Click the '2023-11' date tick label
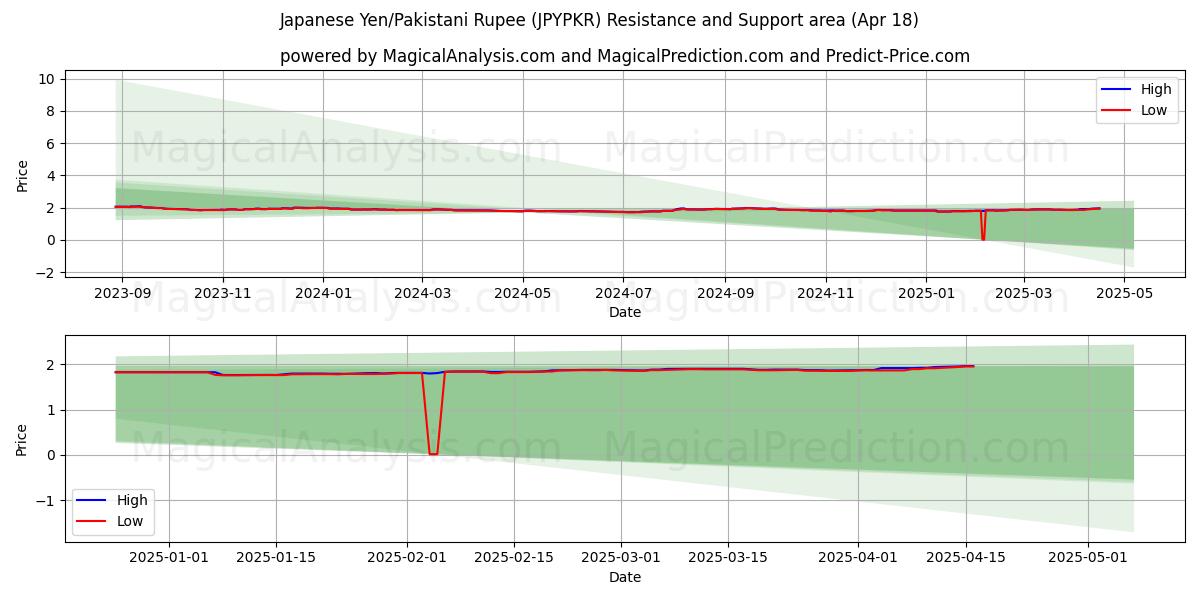Image resolution: width=1200 pixels, height=600 pixels. 222,295
